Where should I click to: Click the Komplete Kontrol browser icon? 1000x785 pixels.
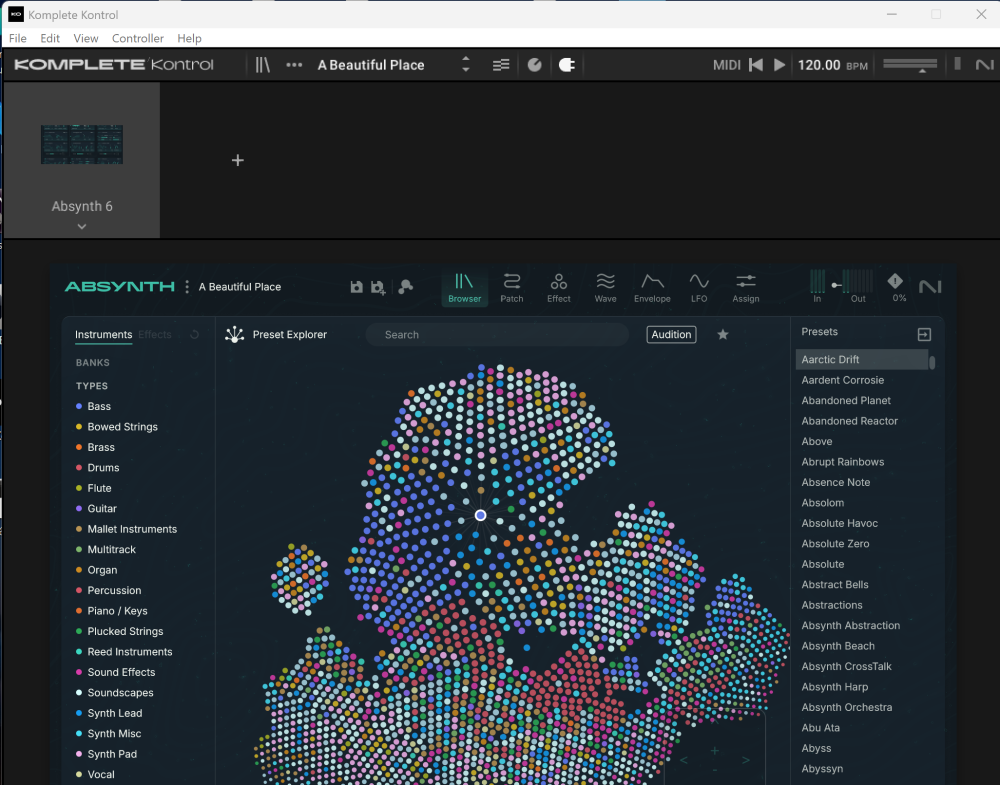click(263, 65)
